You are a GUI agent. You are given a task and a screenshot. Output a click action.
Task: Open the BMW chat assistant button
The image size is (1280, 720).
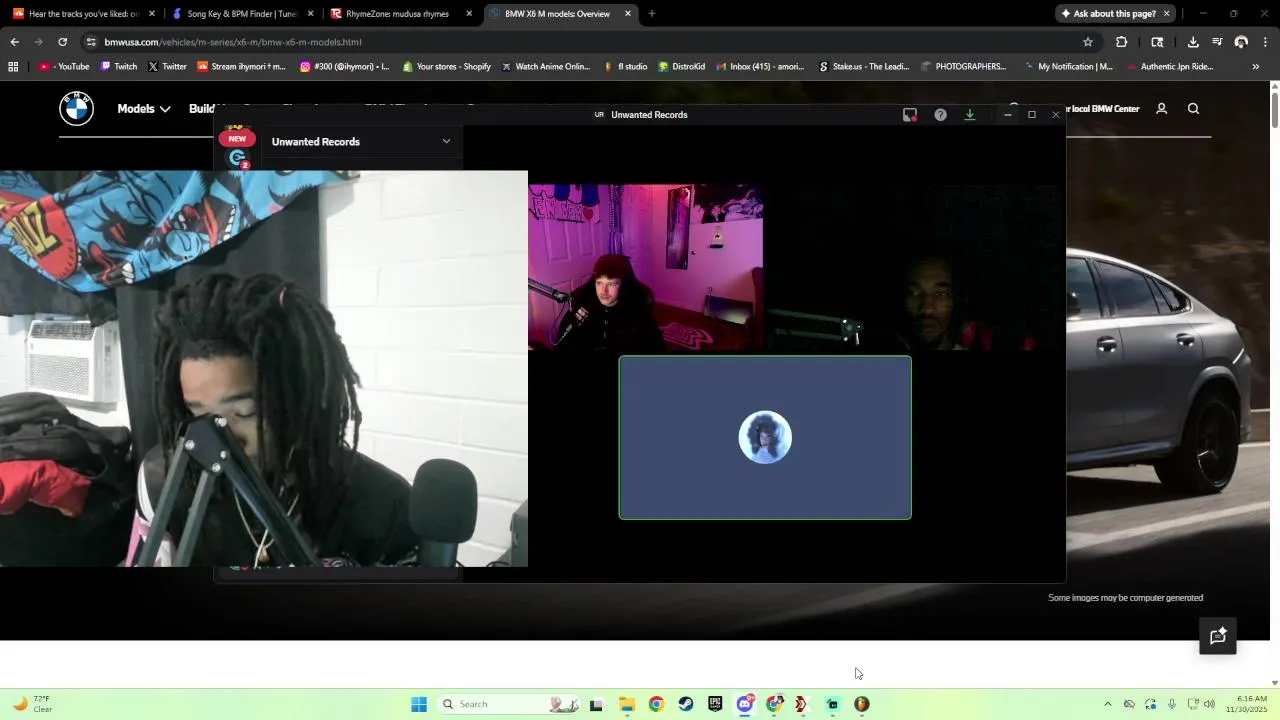pos(1218,636)
